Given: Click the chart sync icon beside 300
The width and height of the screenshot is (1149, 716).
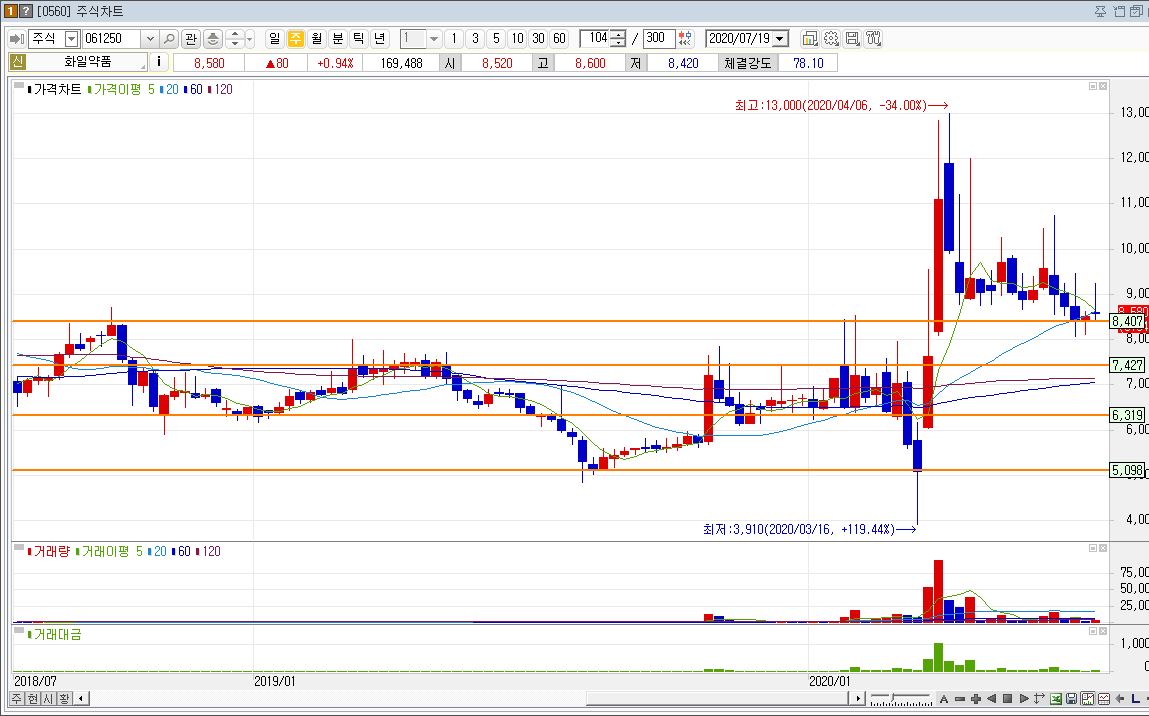Looking at the screenshot, I should coord(685,39).
